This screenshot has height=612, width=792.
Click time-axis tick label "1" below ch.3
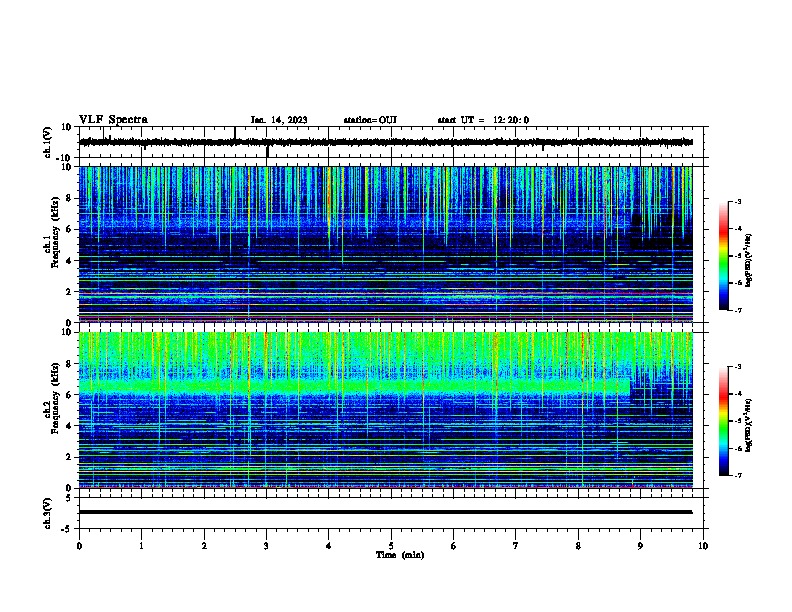(141, 546)
